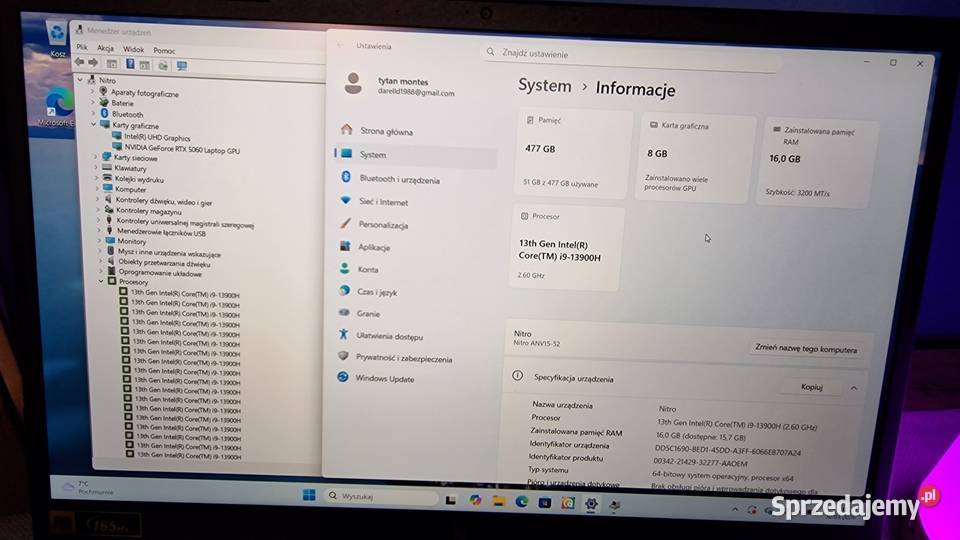The width and height of the screenshot is (960, 540).
Task: Expand the Klawiatury category
Action: tap(96, 168)
